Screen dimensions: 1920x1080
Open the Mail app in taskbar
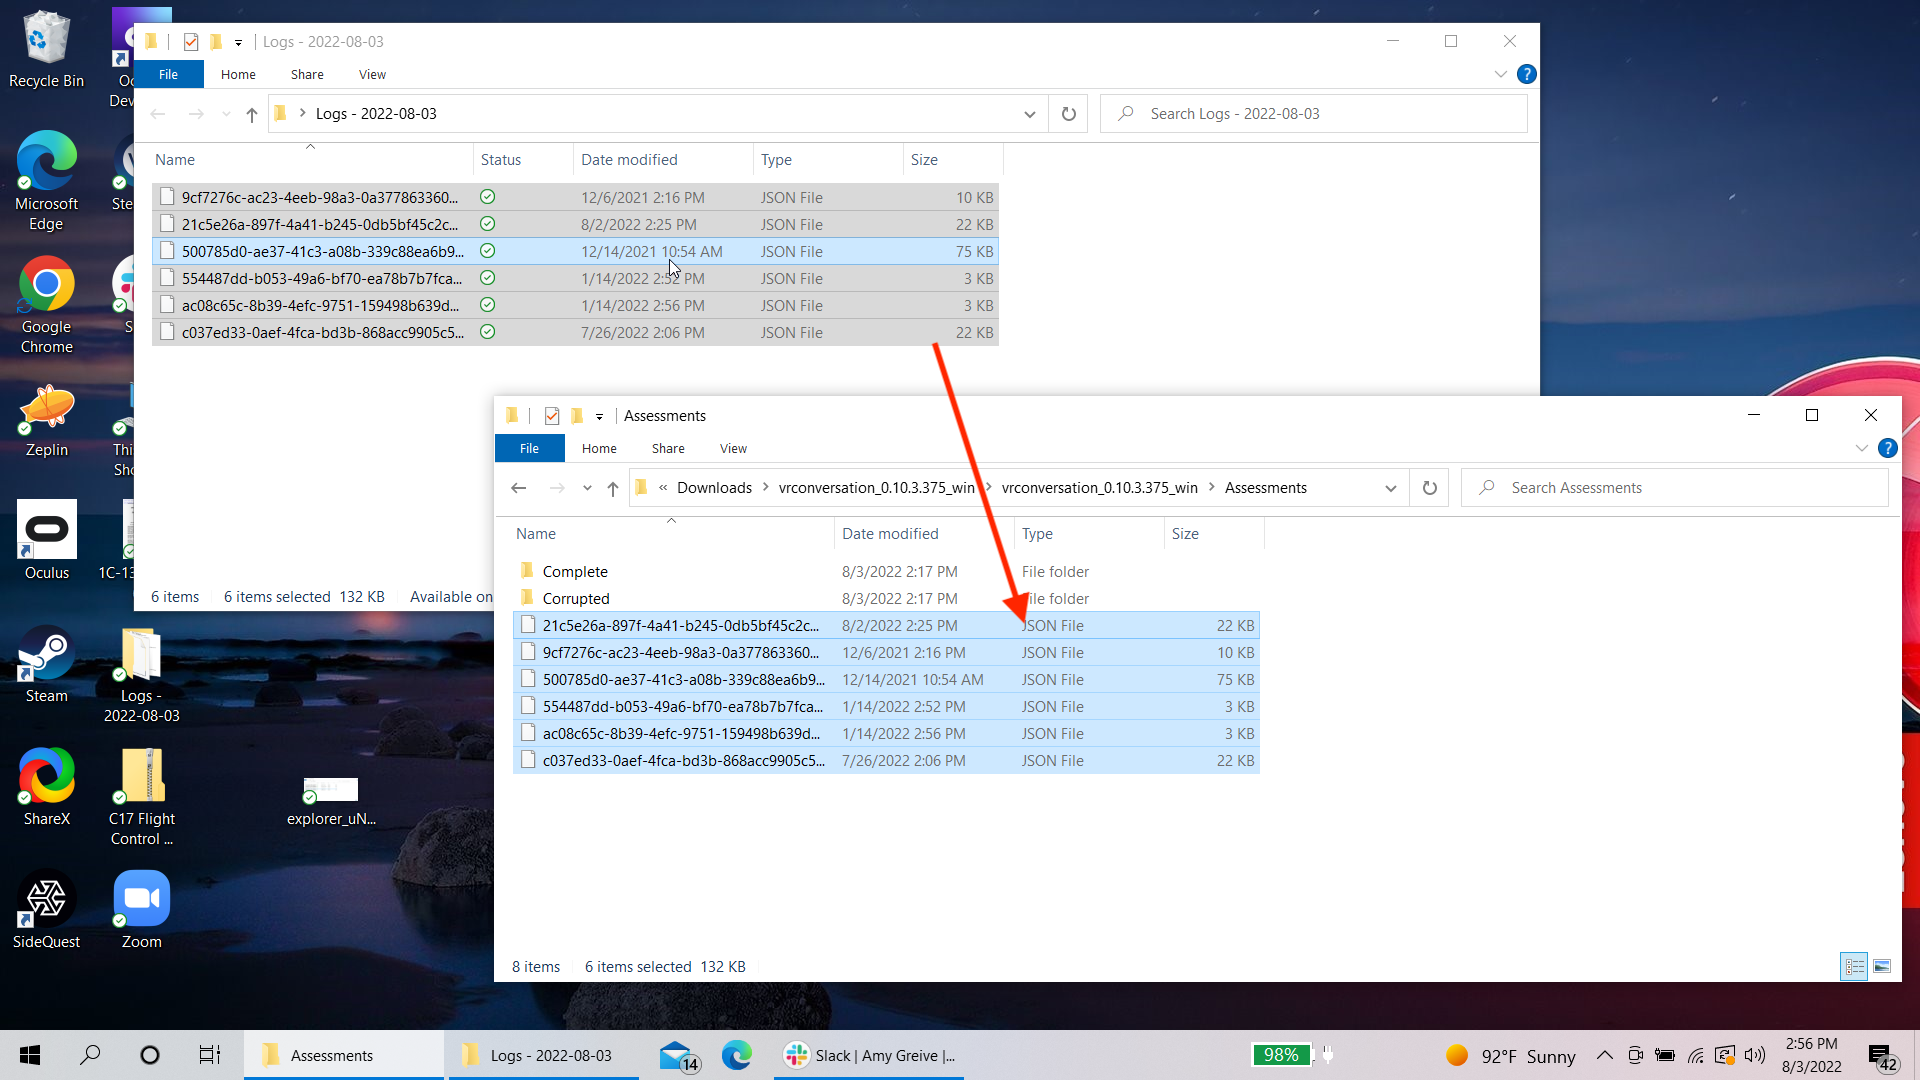click(678, 1055)
